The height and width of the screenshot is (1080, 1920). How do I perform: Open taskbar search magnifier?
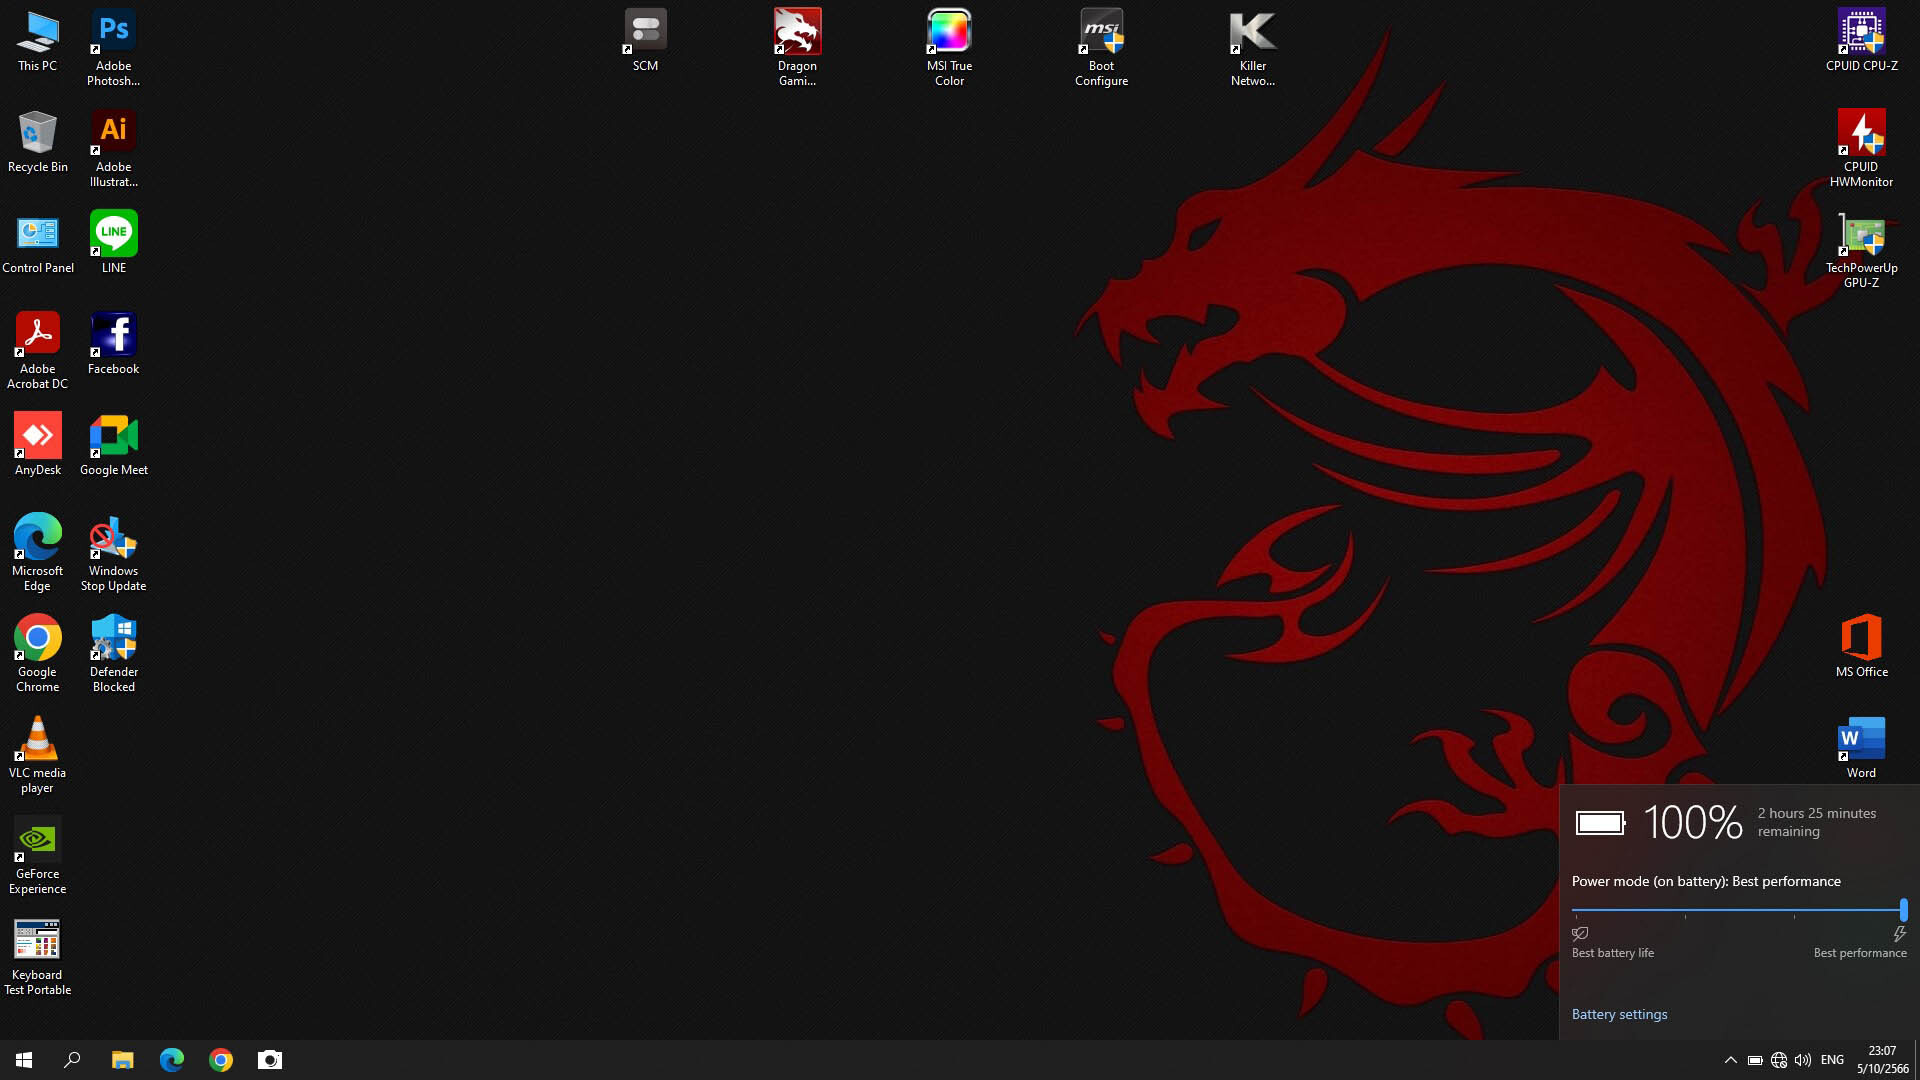click(72, 1060)
